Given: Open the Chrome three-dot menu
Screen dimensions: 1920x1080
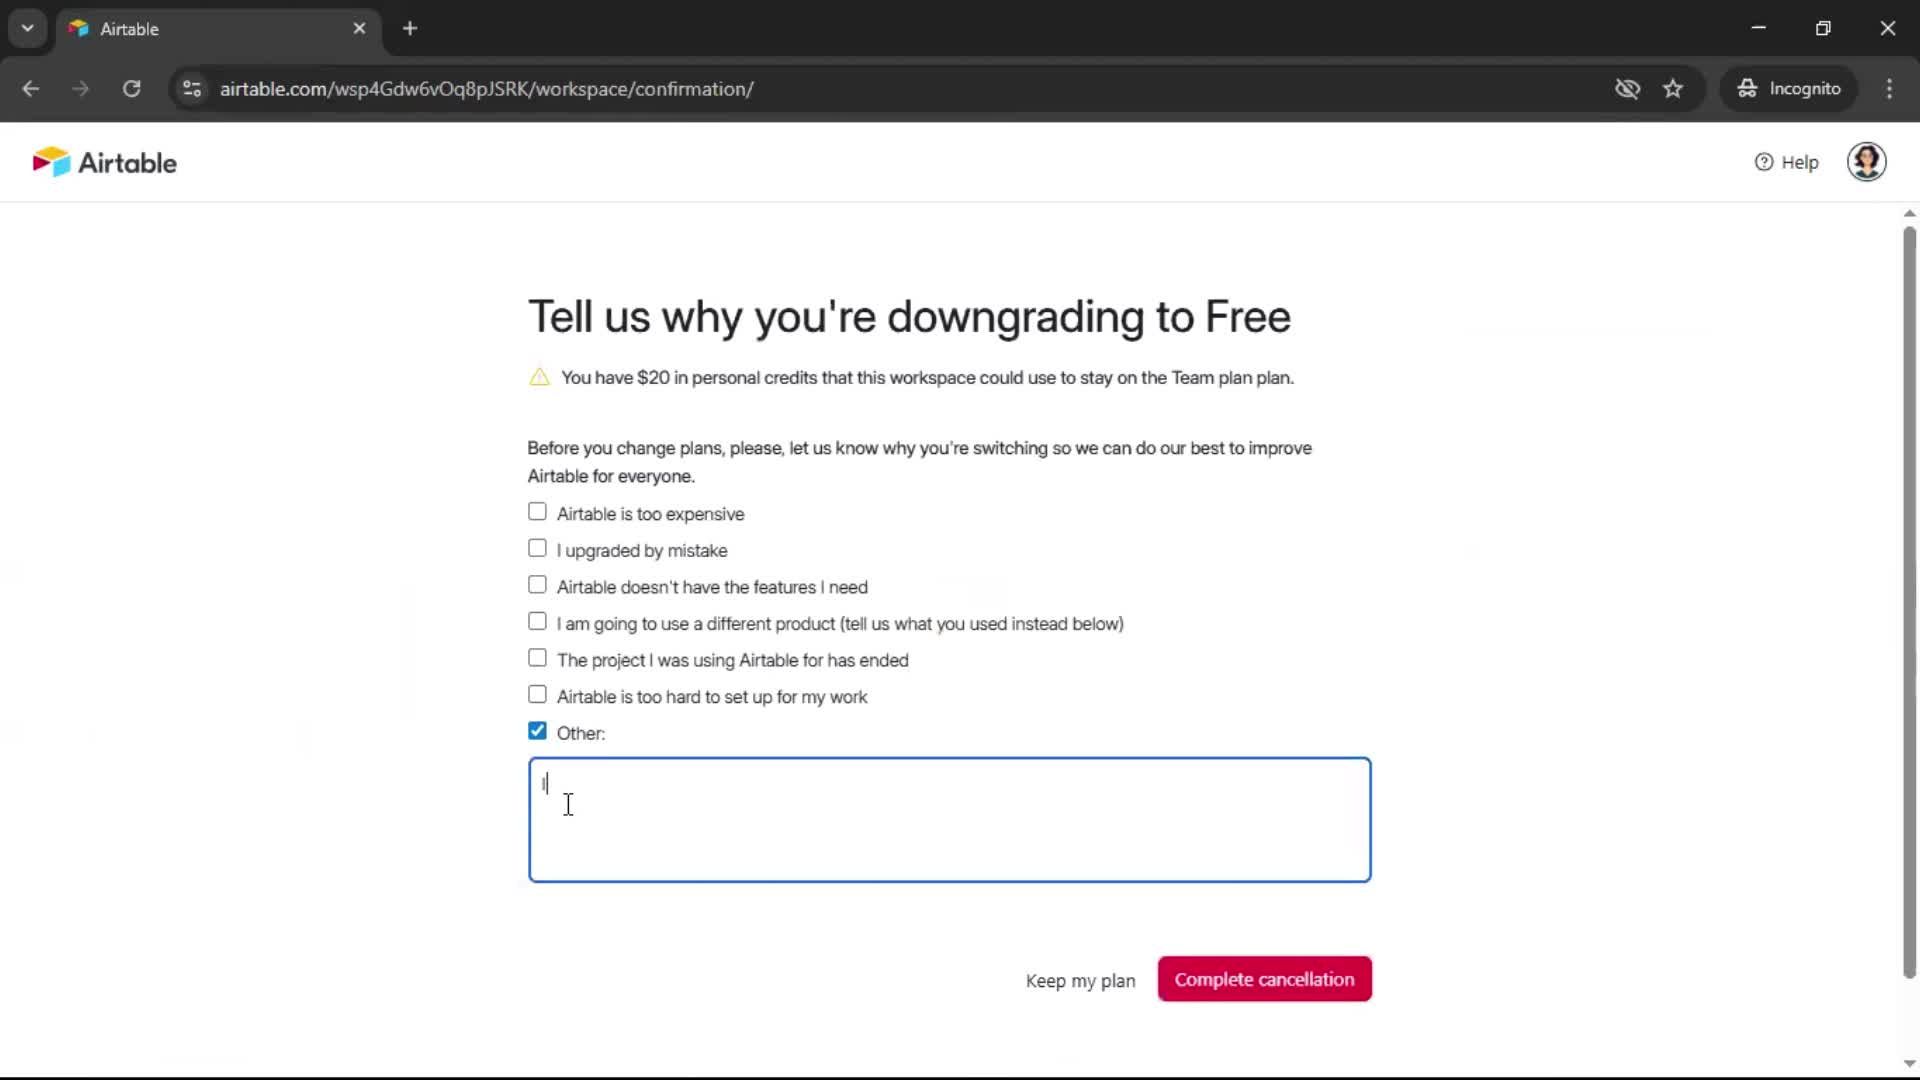Looking at the screenshot, I should 1889,89.
